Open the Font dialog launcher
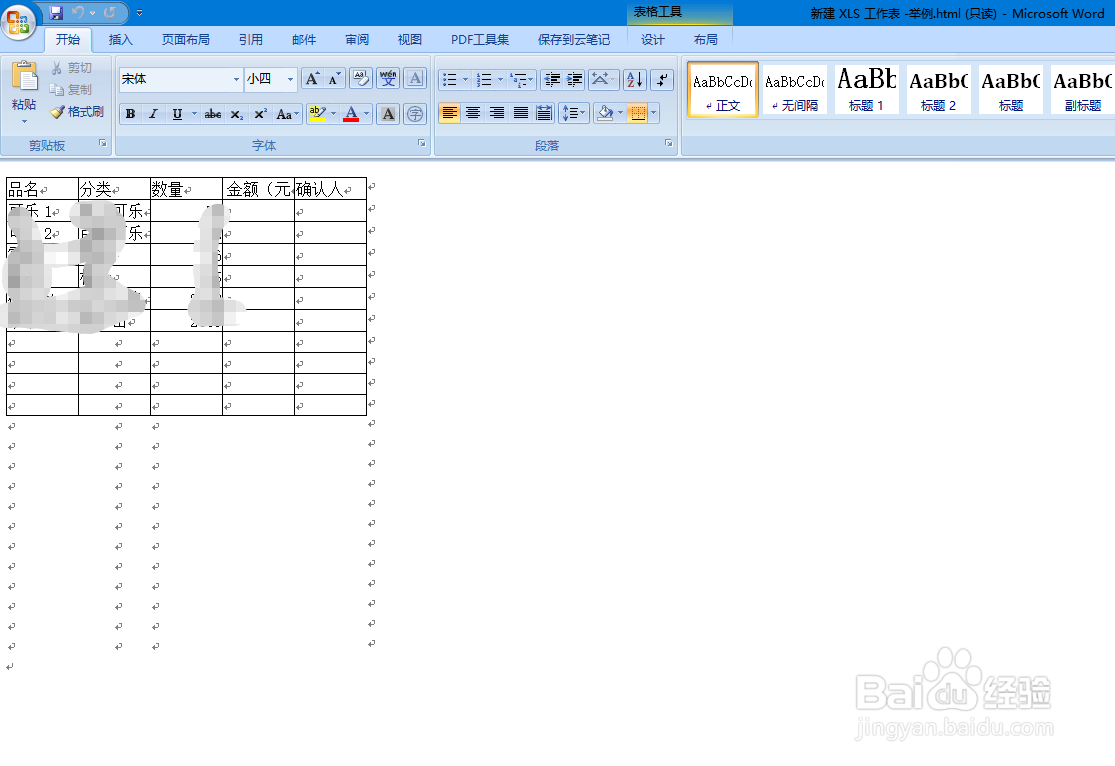The width and height of the screenshot is (1115, 766). [x=422, y=144]
